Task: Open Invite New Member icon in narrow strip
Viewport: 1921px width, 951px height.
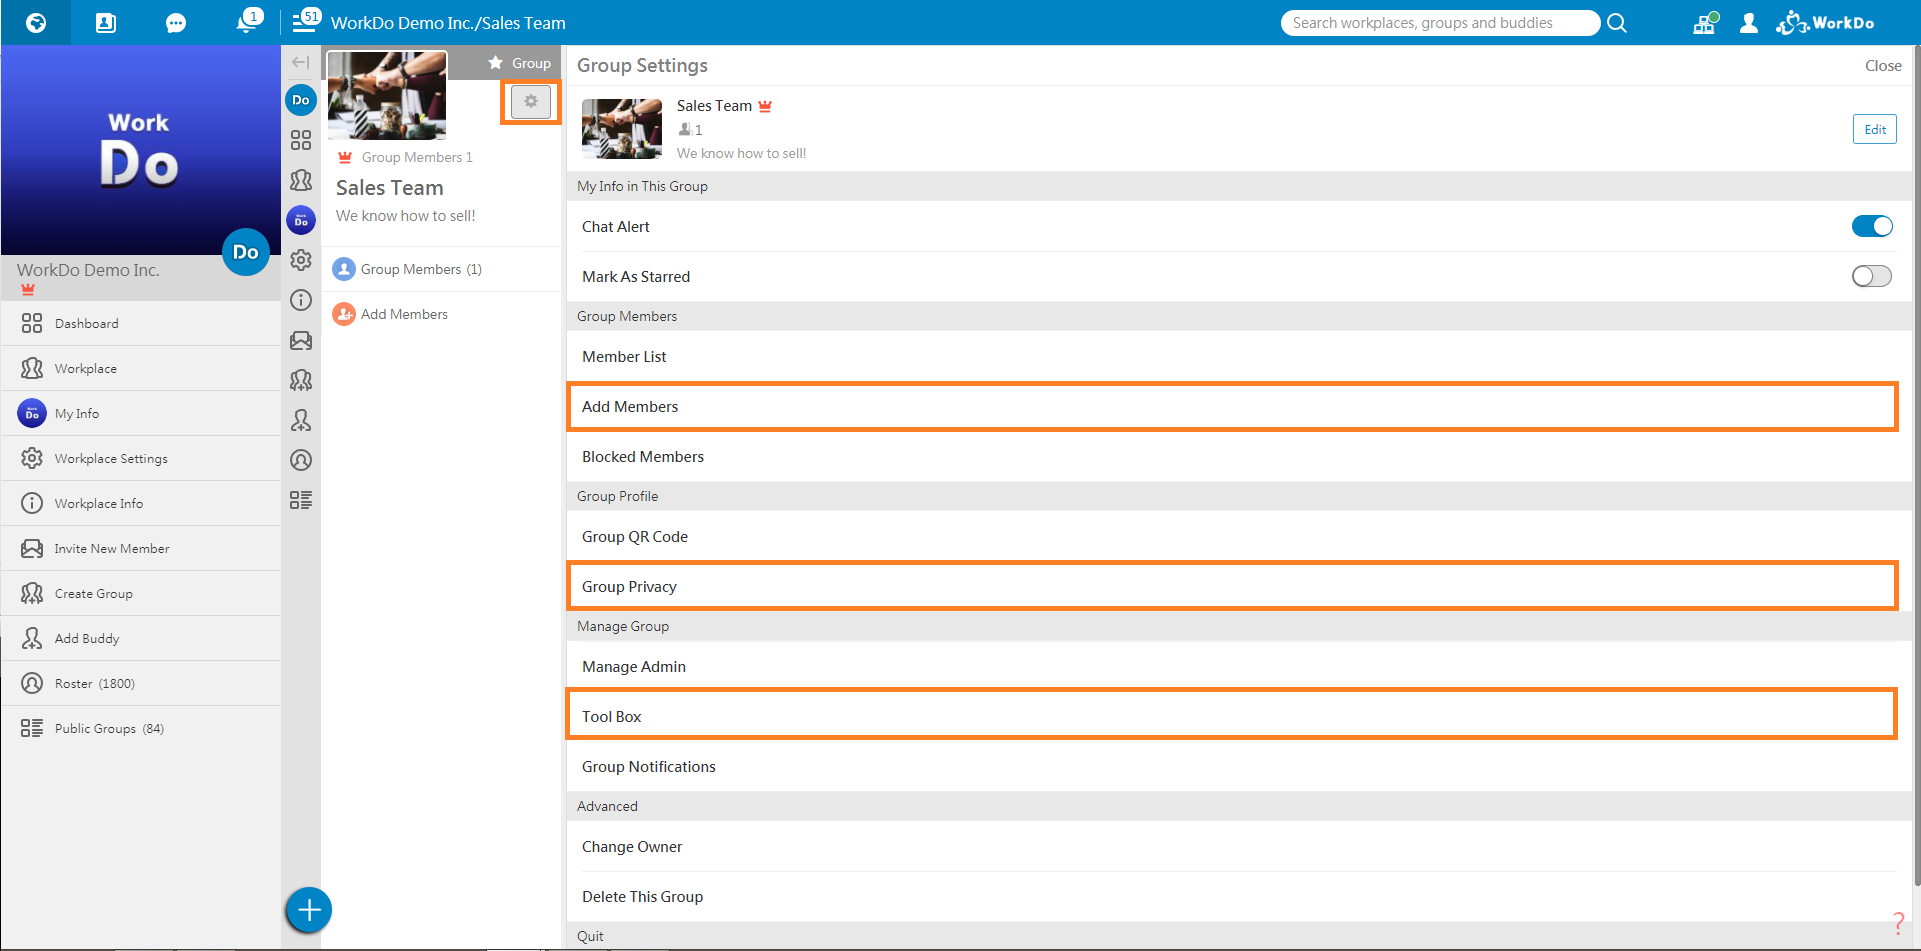Action: [x=301, y=340]
